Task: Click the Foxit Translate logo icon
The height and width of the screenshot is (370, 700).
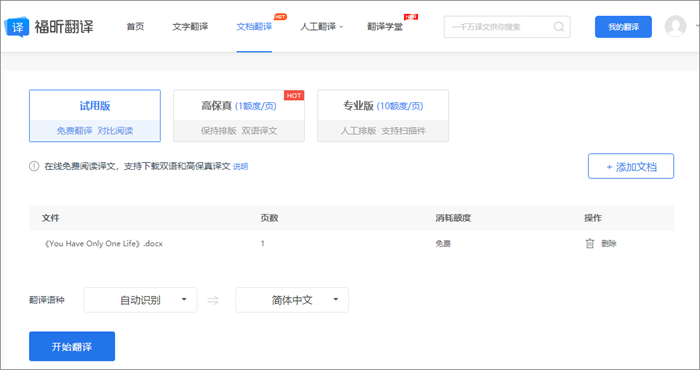Action: coord(17,27)
